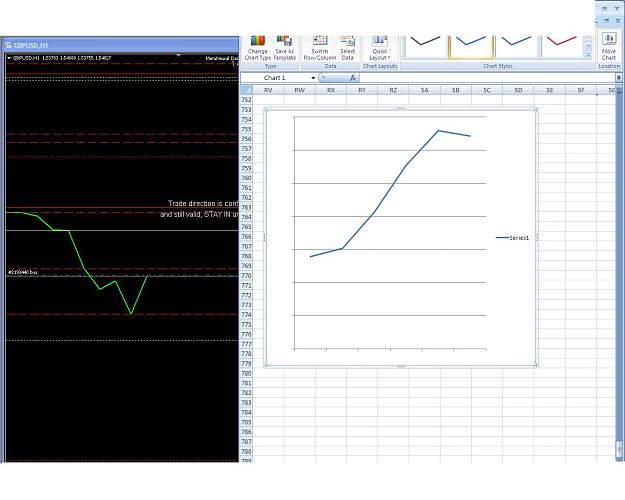
Task: Click the GBPUSD,H1 window icon in title bar
Action: click(x=8, y=45)
